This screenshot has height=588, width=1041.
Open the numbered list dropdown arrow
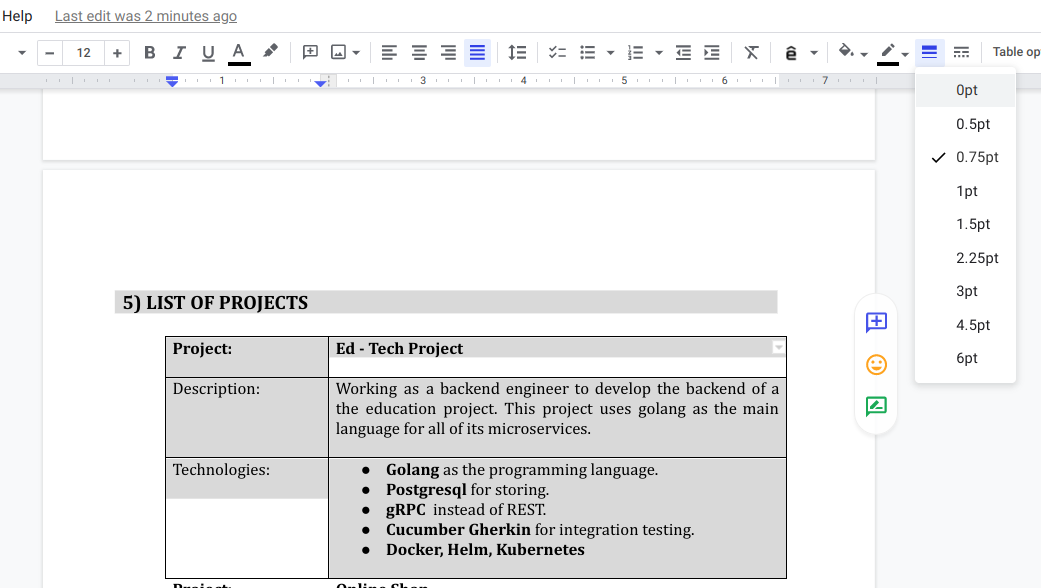[x=657, y=52]
